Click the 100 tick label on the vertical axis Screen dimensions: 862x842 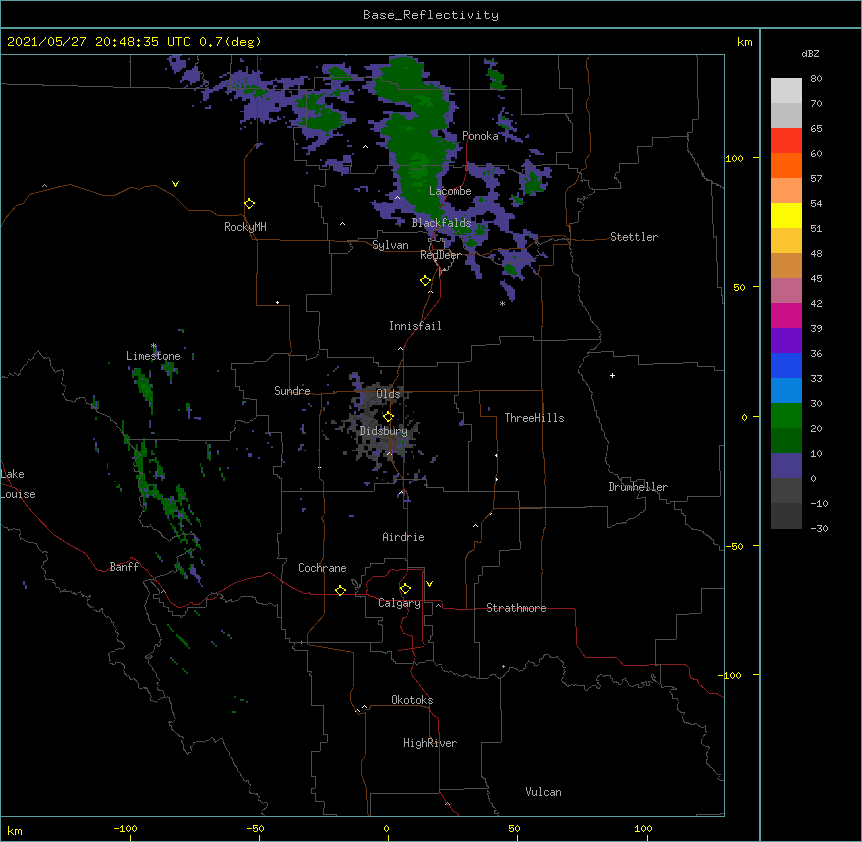[x=734, y=158]
